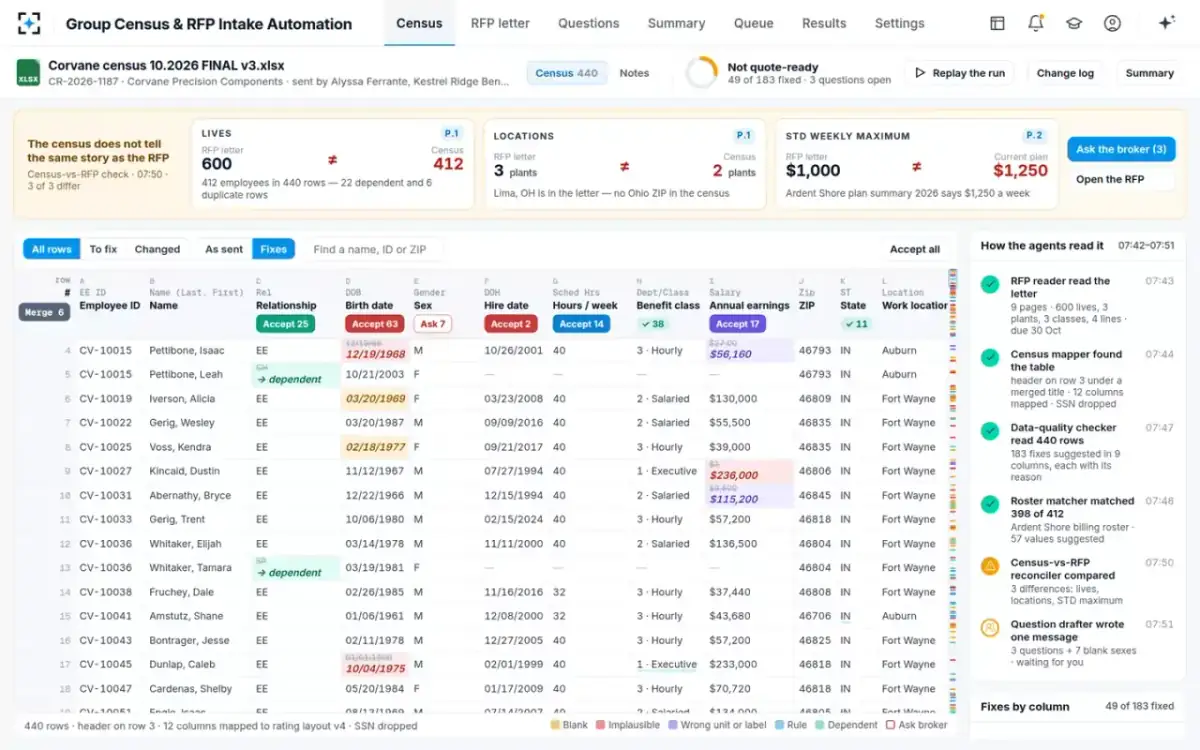1200x750 pixels.
Task: Select the All rows filter
Action: tap(52, 249)
